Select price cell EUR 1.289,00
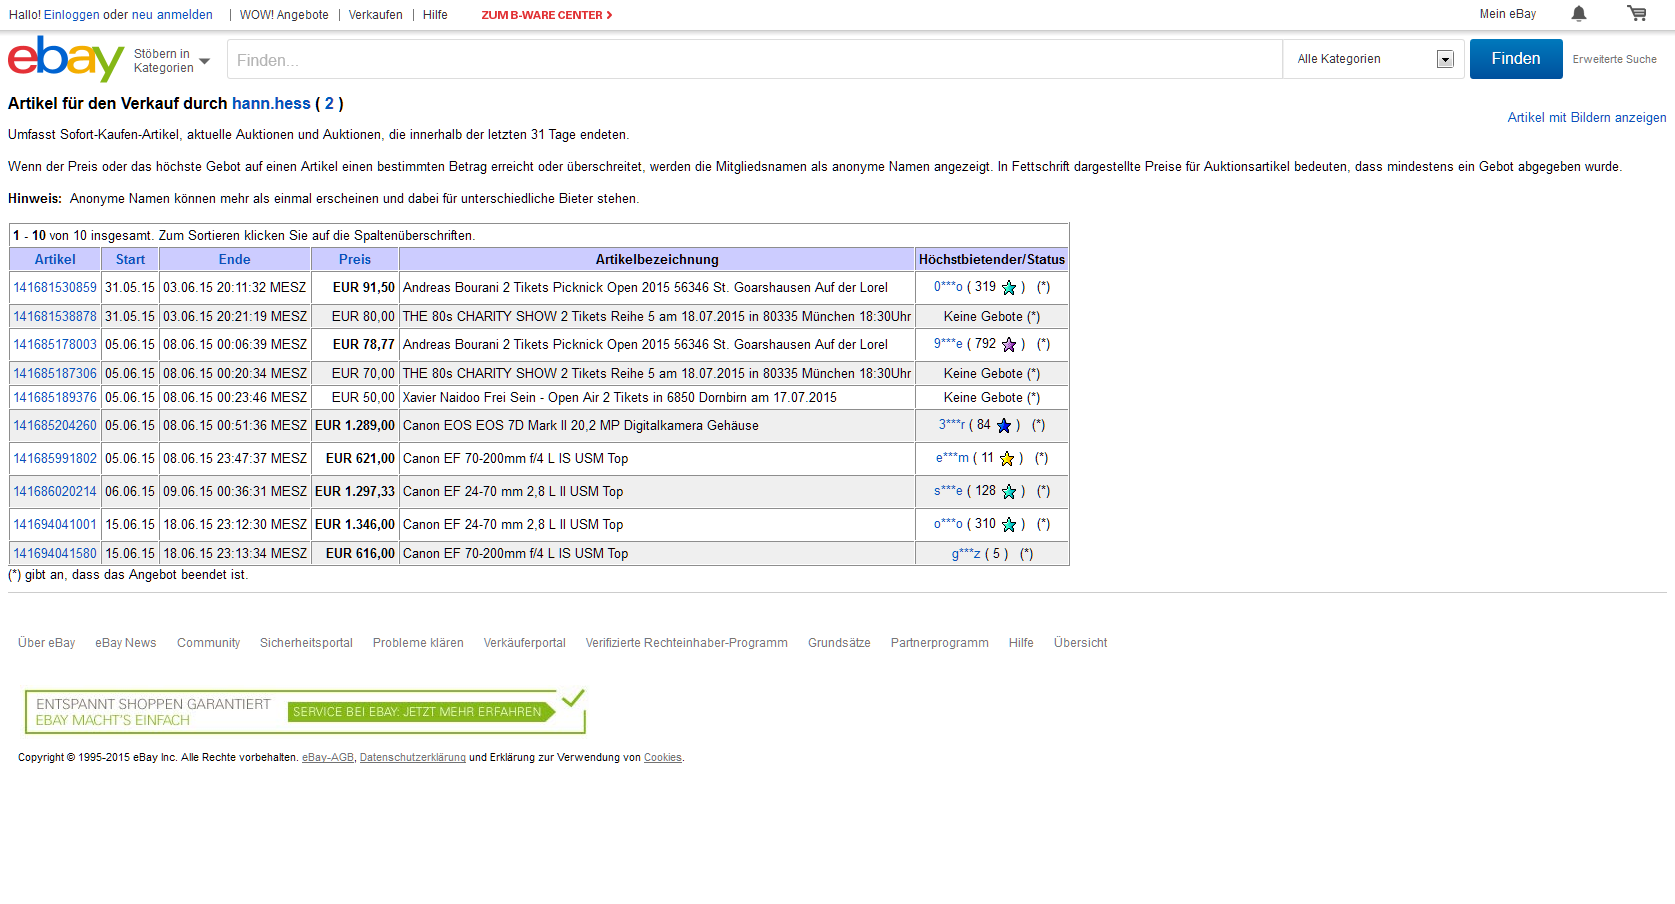The width and height of the screenshot is (1675, 904). coord(355,426)
